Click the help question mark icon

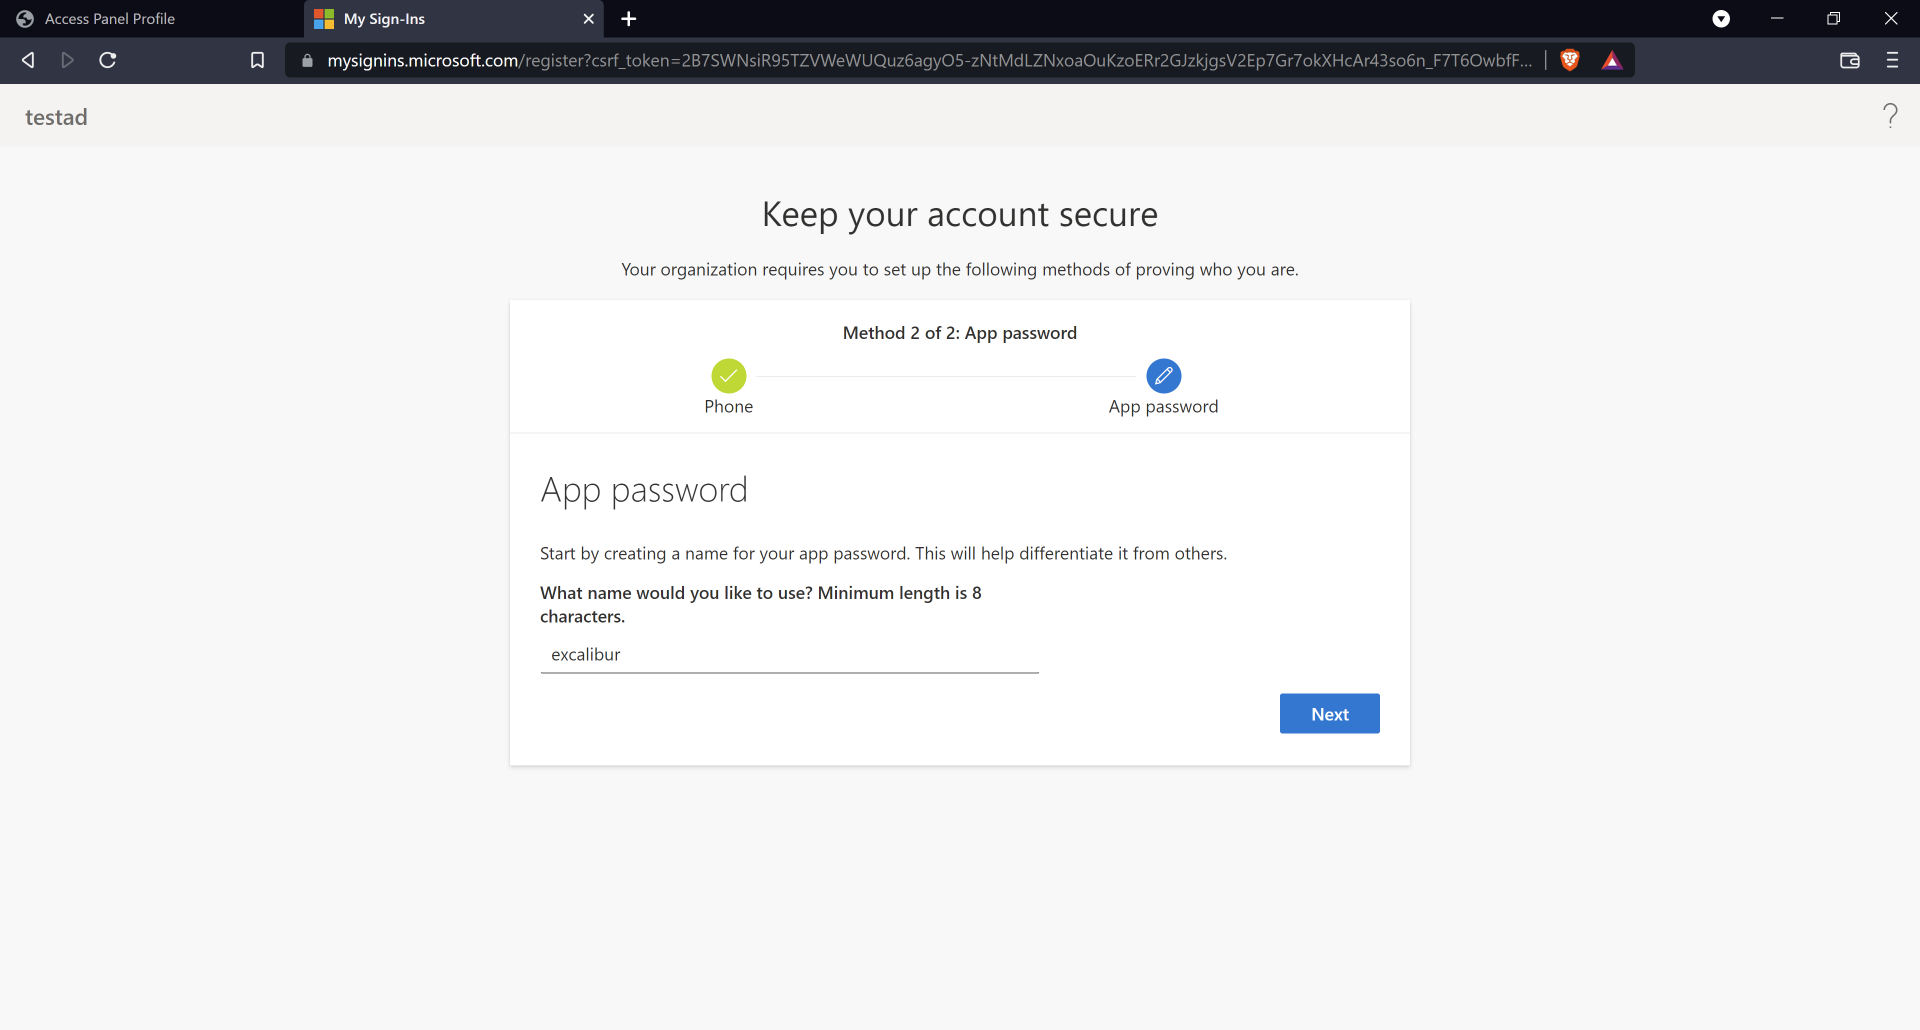pyautogui.click(x=1890, y=116)
